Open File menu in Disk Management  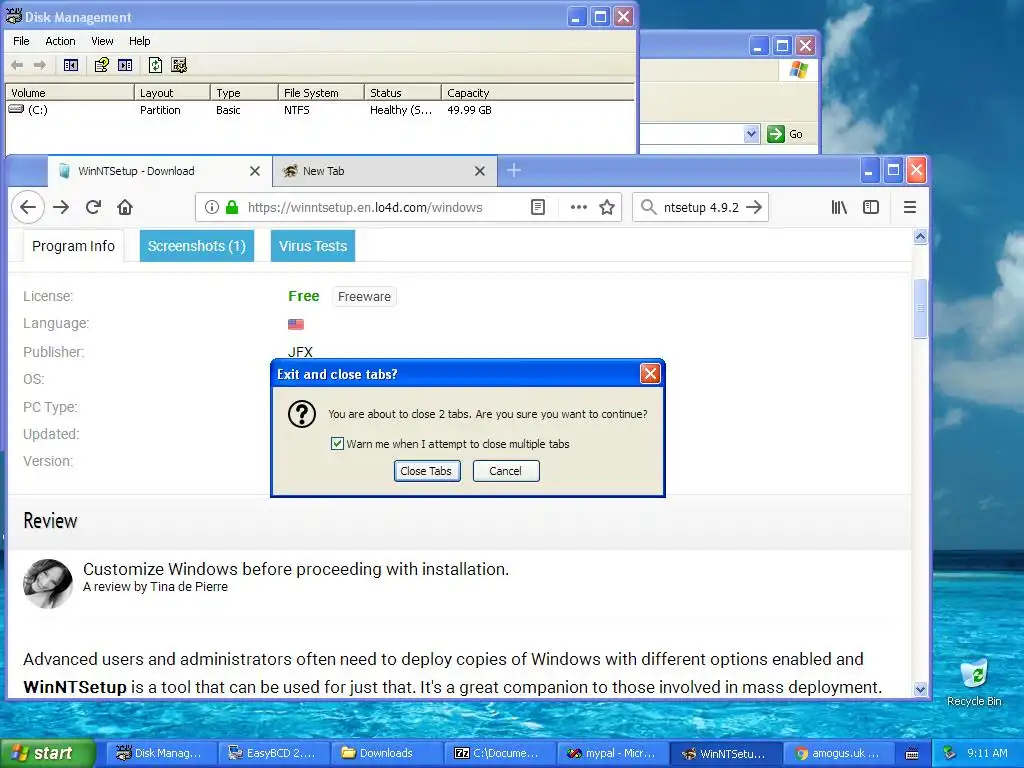tap(21, 40)
